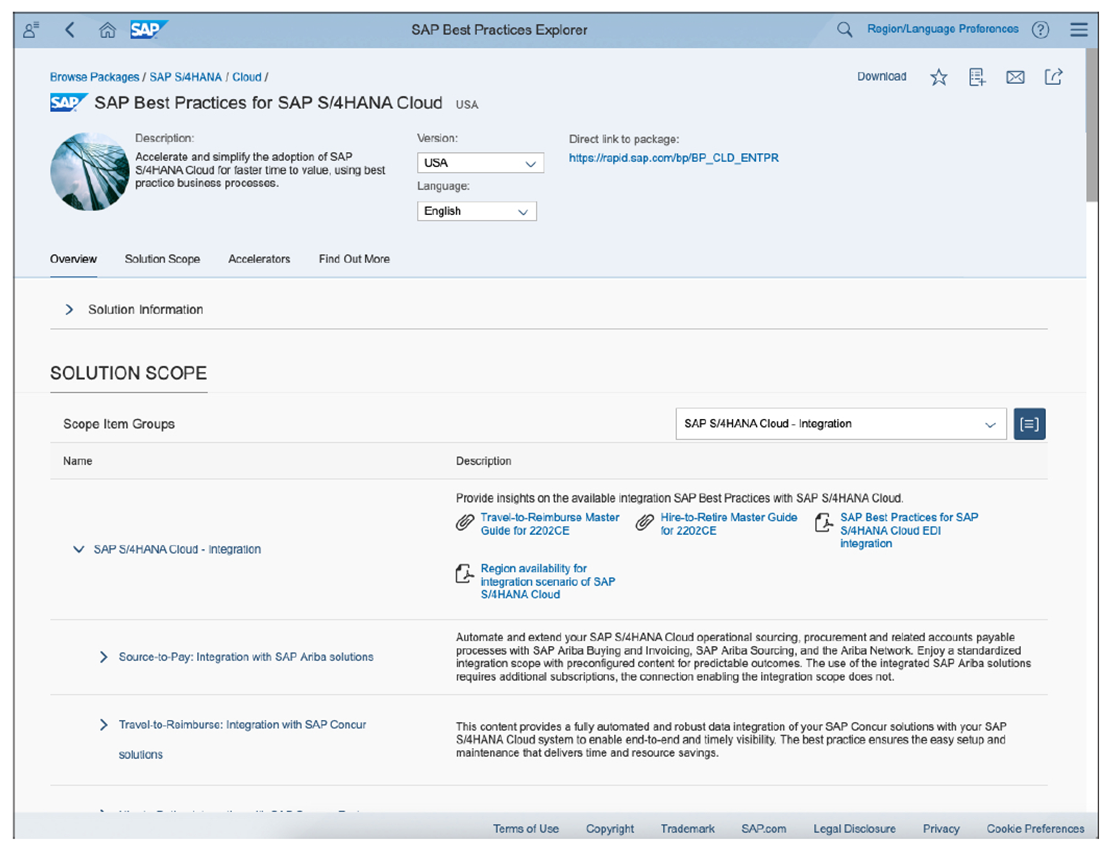The image size is (1110, 854).
Task: Open the share/export icon
Action: tap(1053, 76)
